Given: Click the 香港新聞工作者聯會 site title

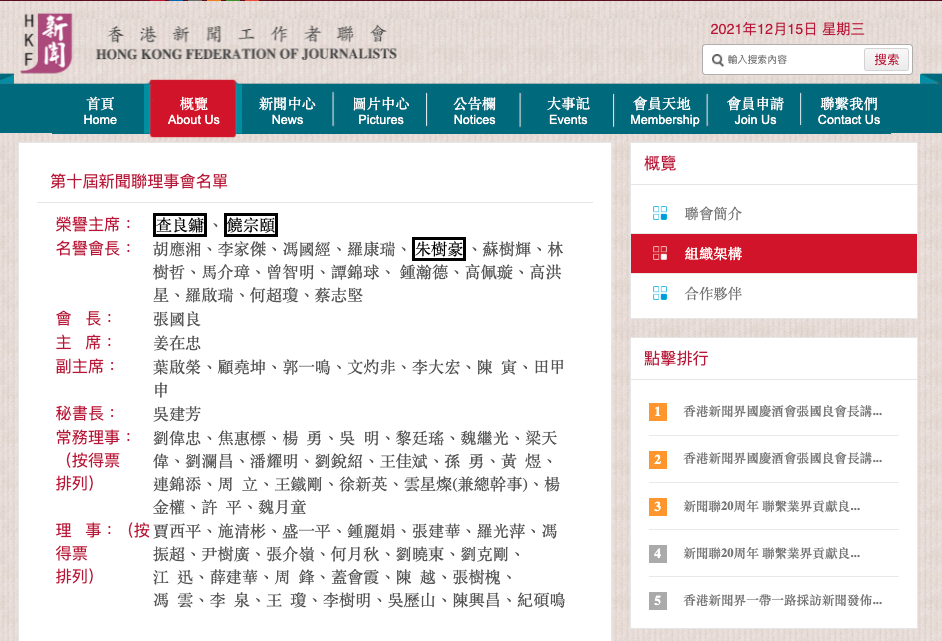Looking at the screenshot, I should (247, 34).
